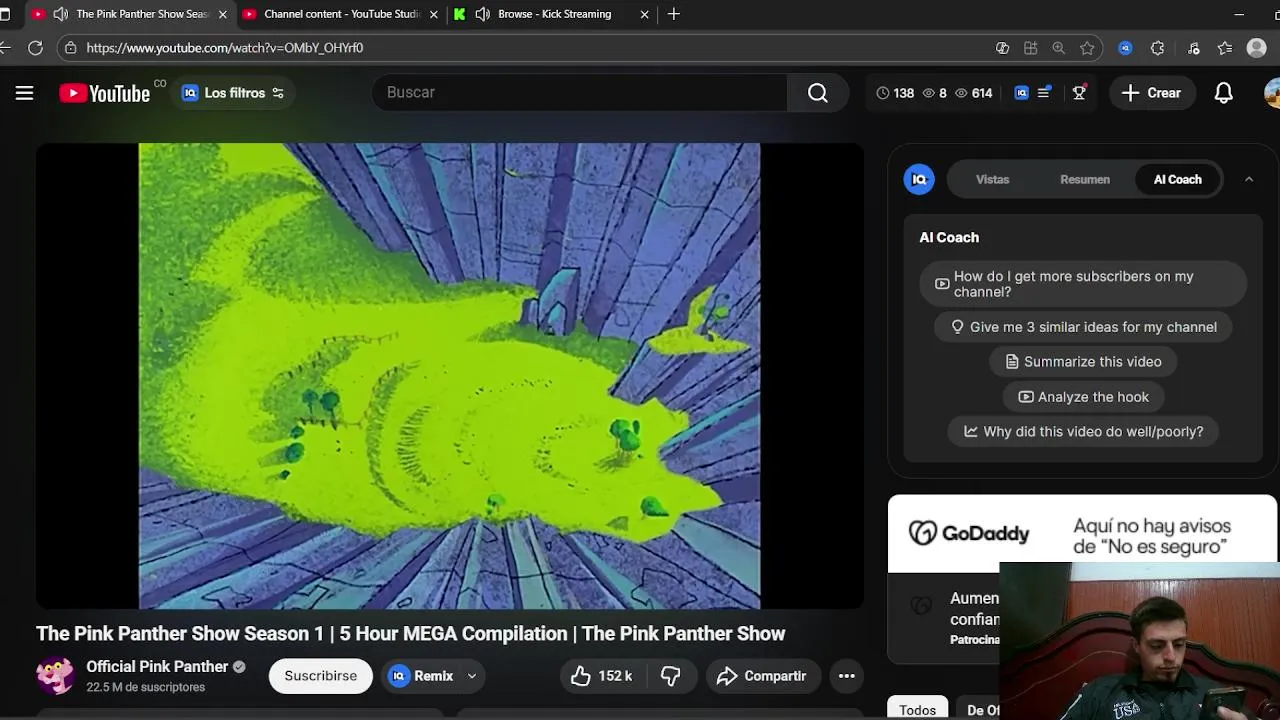
Task: Mute the Kick Streaming tab via speaker icon
Action: coord(482,14)
